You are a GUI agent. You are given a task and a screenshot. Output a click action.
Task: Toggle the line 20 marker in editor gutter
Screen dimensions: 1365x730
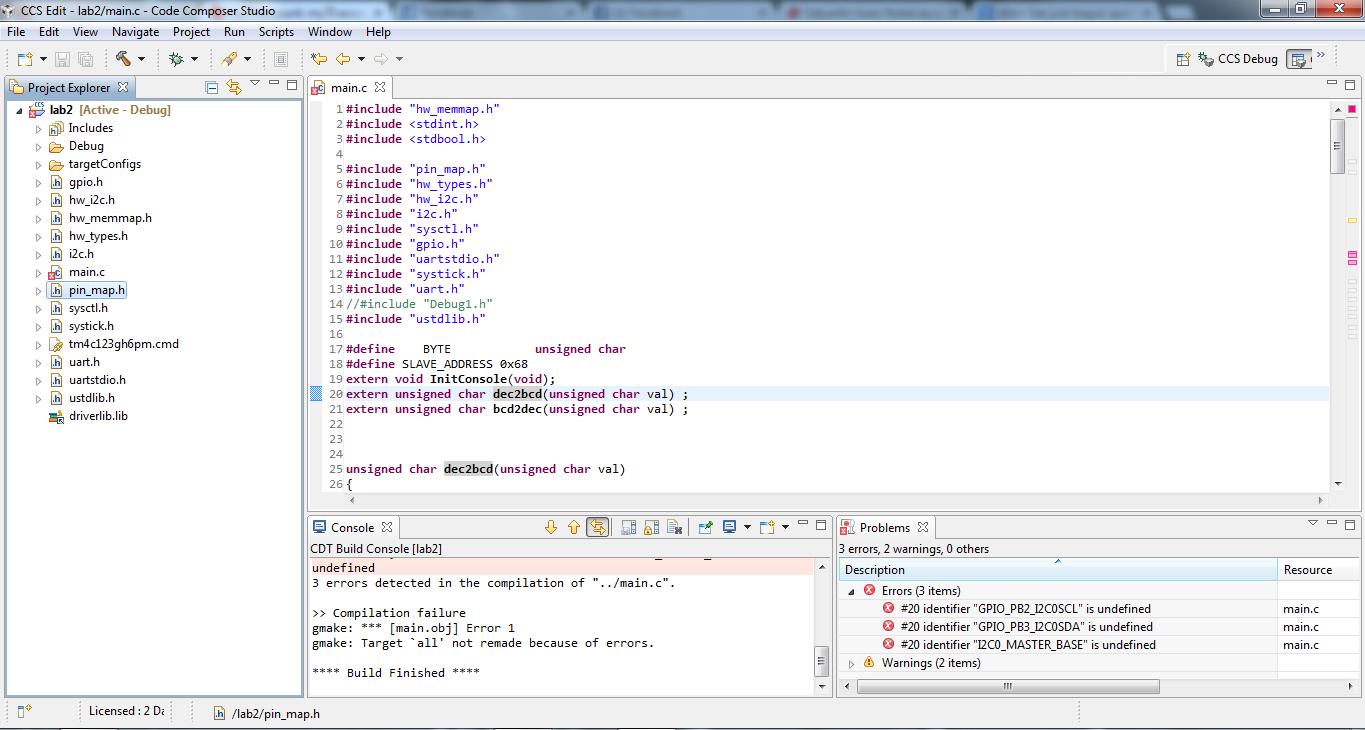tap(316, 394)
